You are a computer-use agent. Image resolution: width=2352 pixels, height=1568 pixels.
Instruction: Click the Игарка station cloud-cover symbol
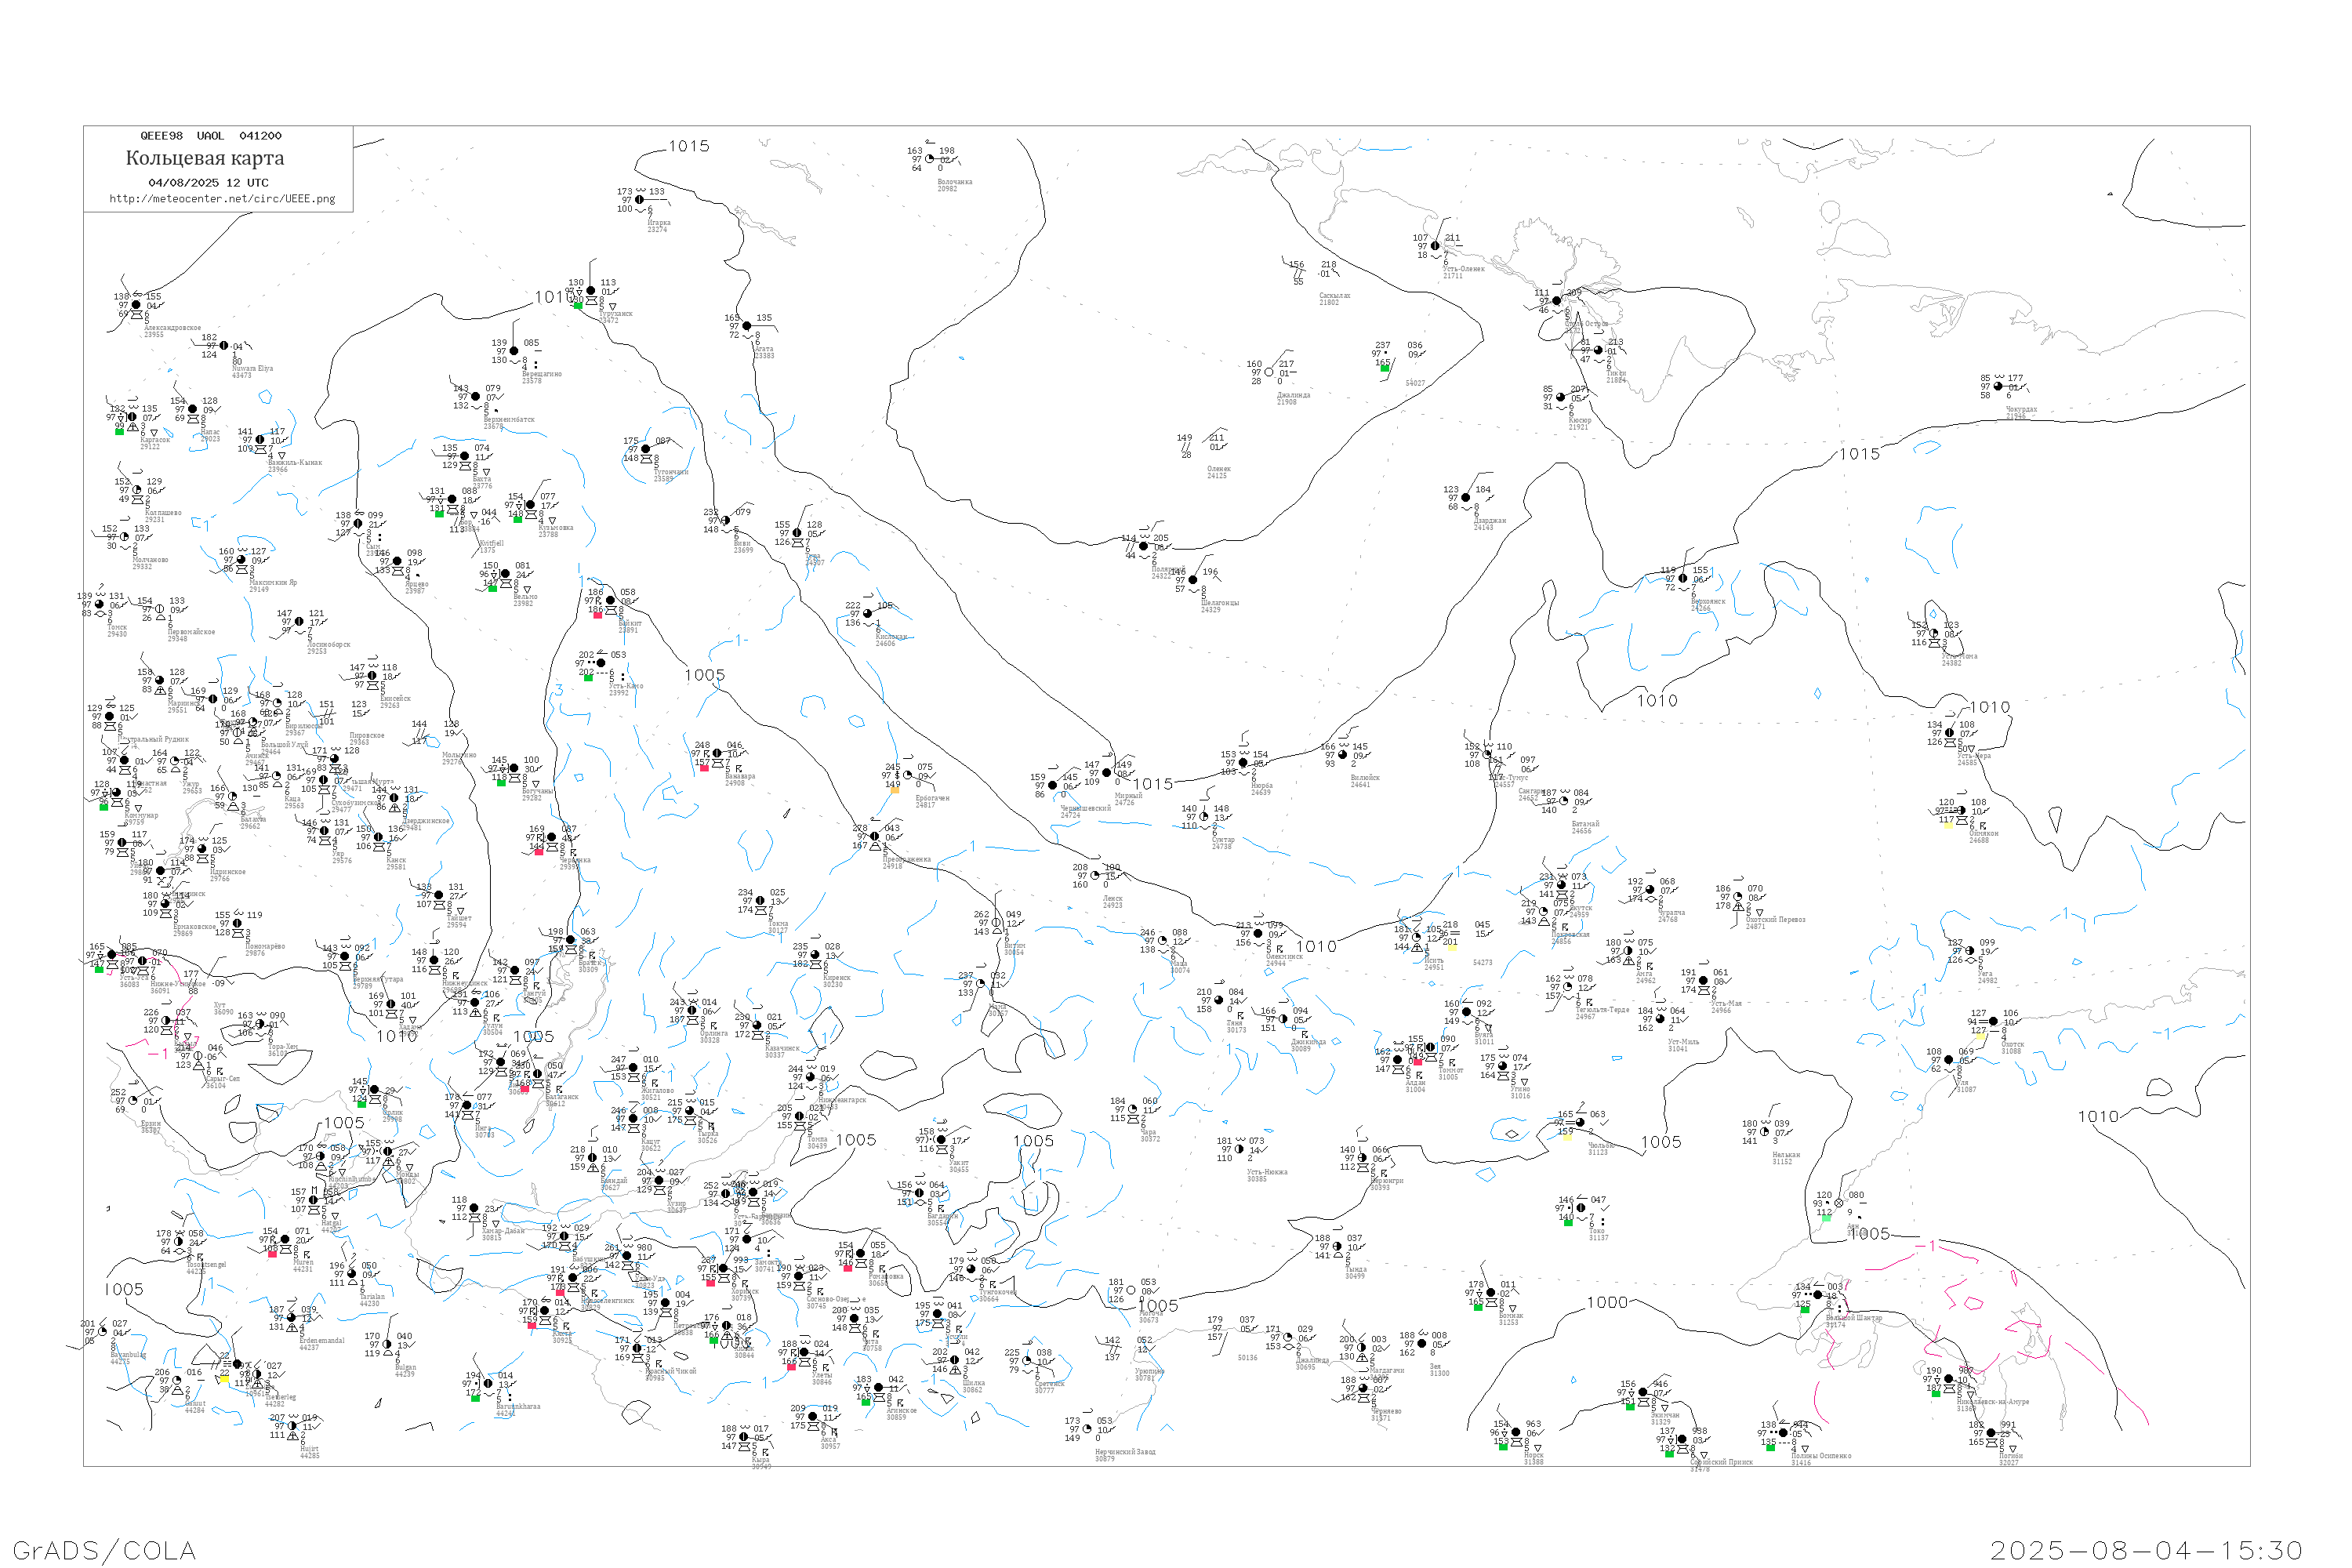coord(640,200)
